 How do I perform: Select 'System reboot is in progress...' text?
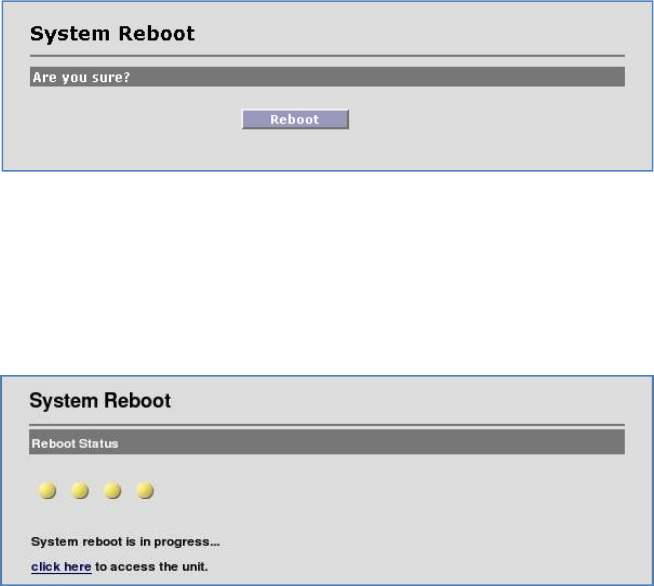125,542
